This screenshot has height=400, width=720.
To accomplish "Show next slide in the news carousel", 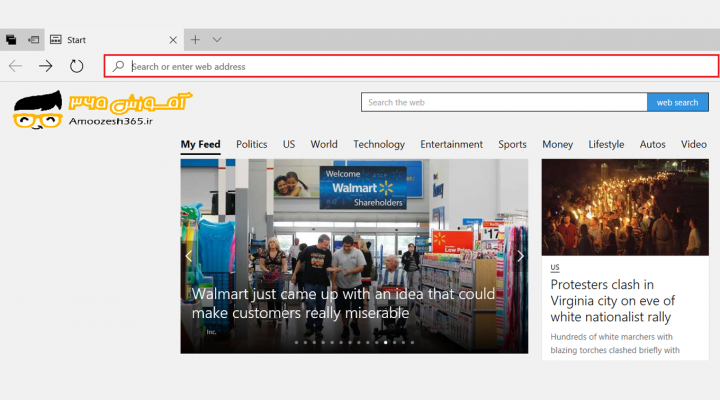I will pos(520,256).
